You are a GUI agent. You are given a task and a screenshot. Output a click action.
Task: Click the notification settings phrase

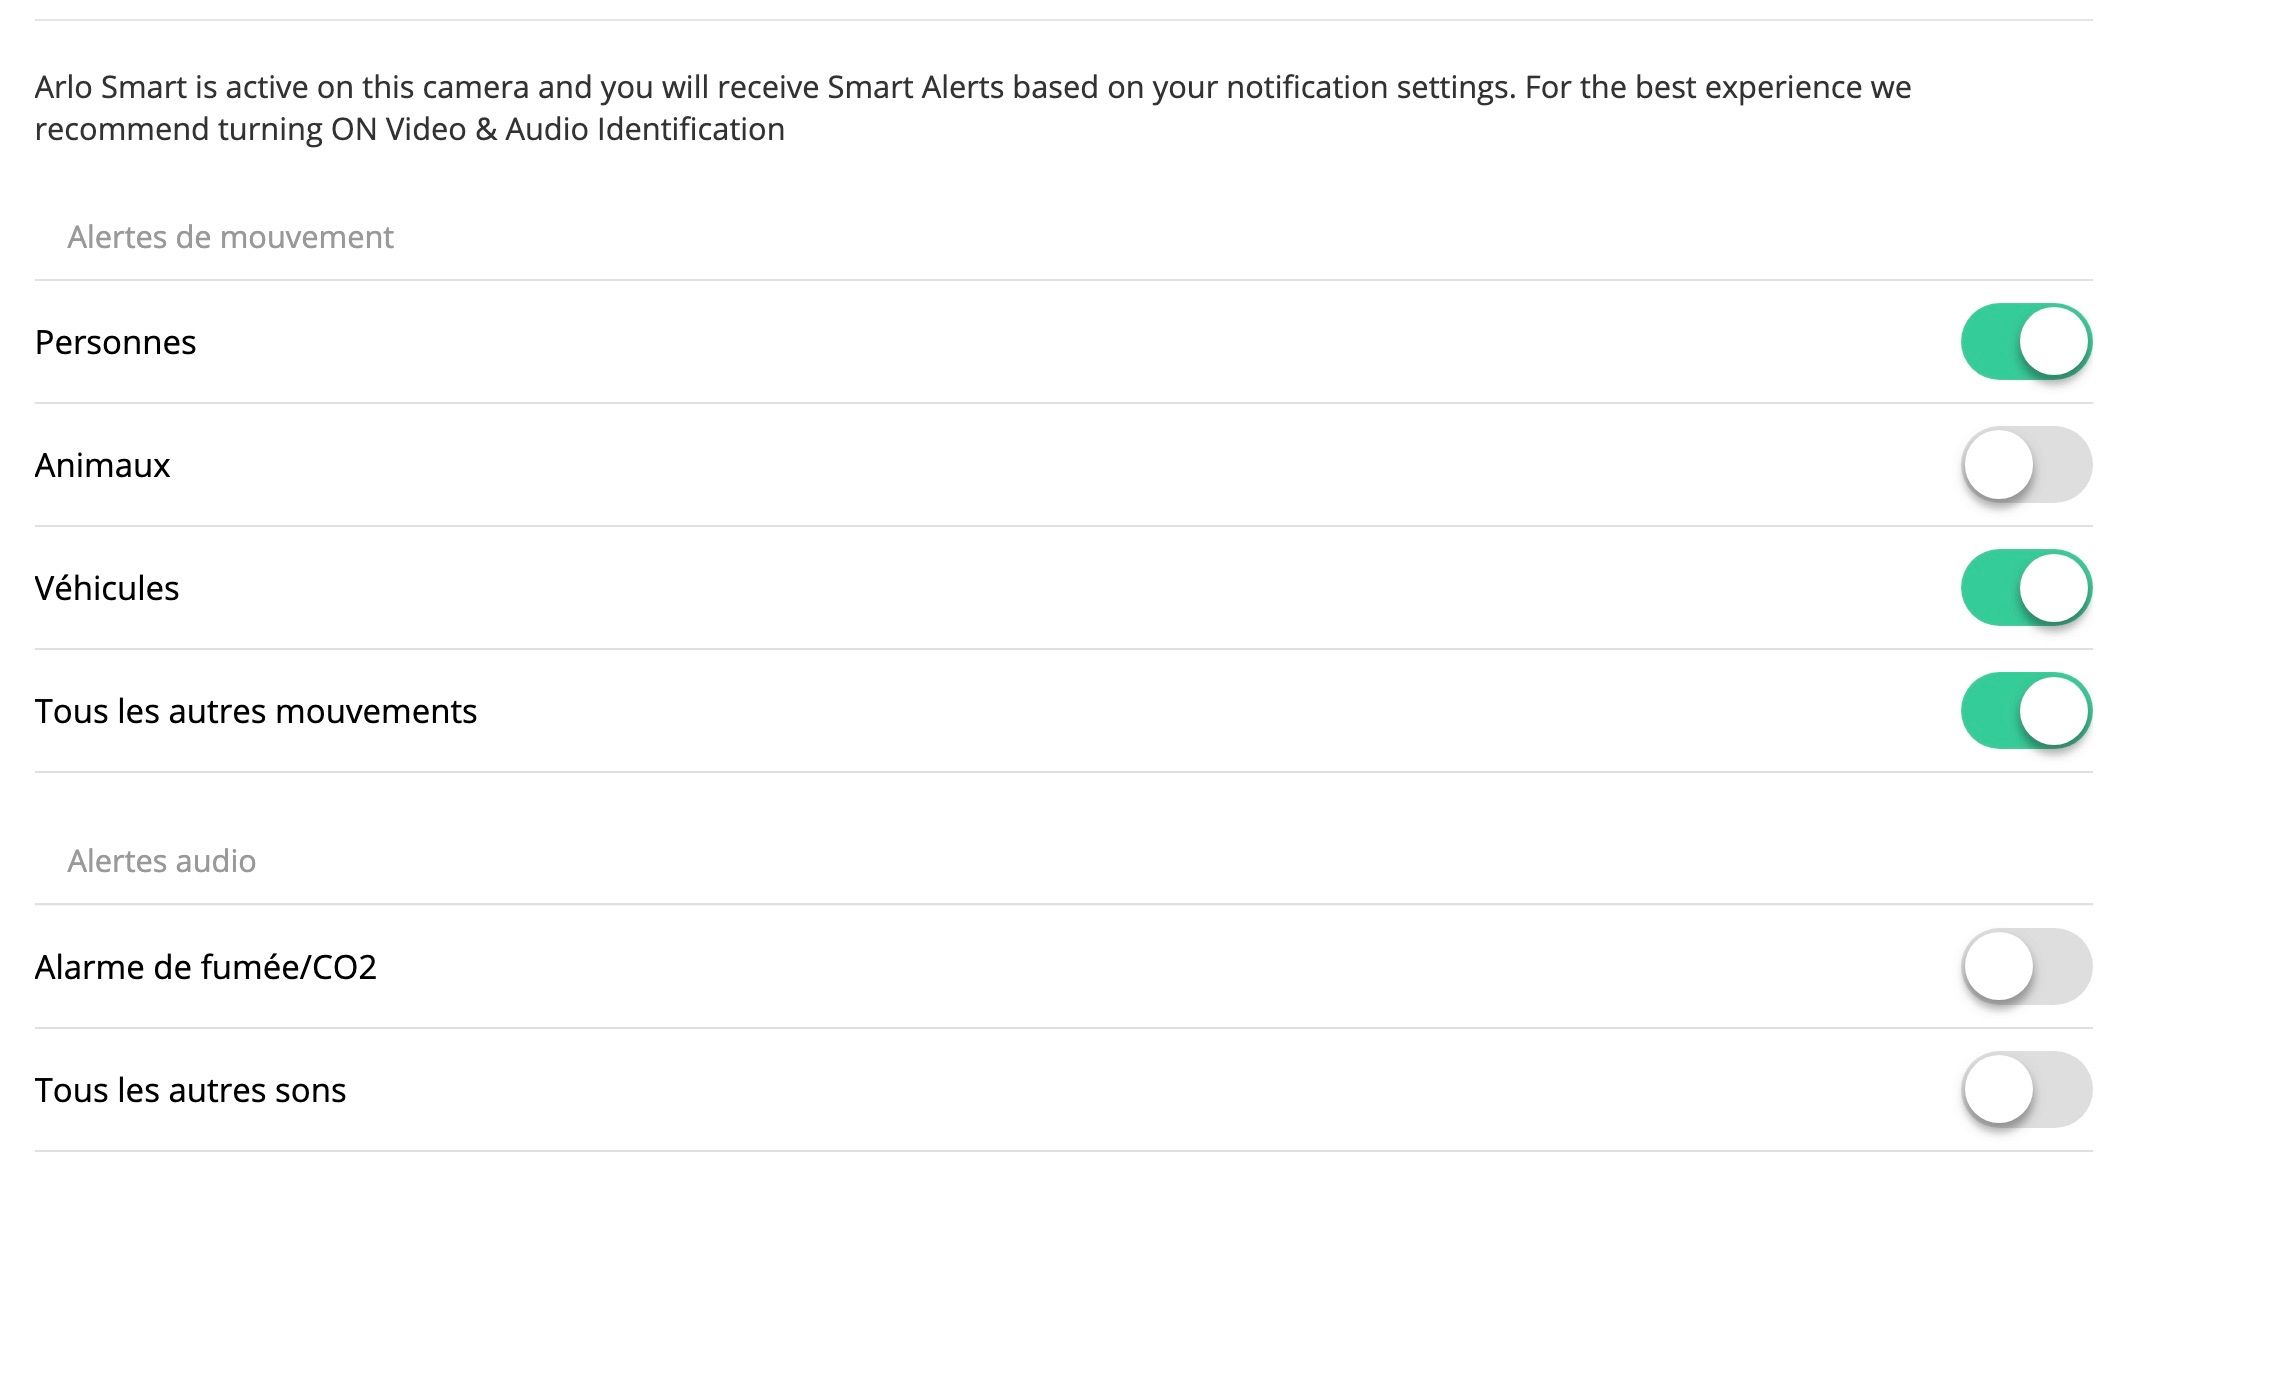(x=1370, y=88)
